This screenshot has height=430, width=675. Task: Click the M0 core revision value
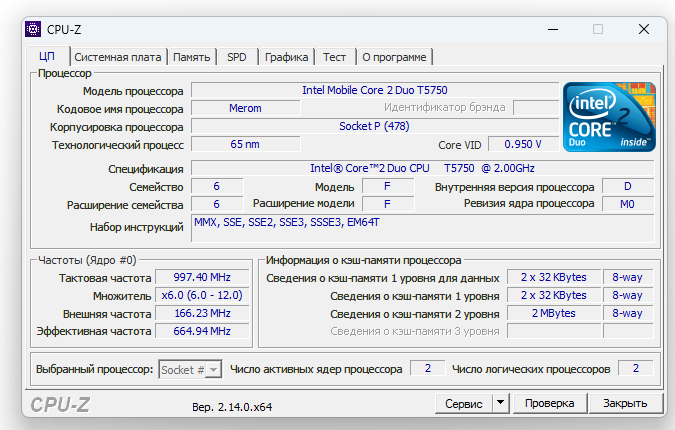click(x=628, y=204)
